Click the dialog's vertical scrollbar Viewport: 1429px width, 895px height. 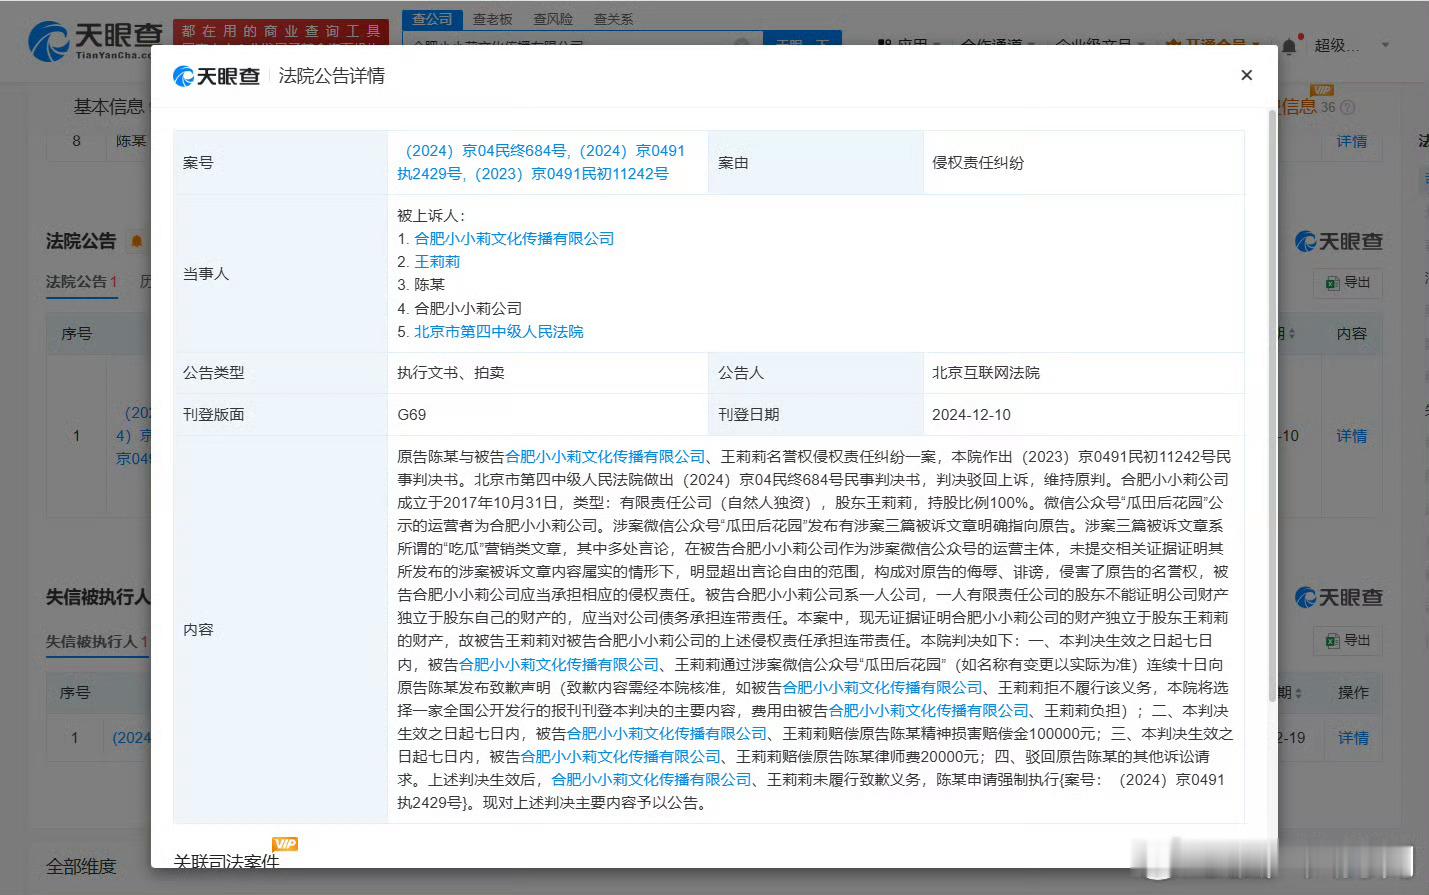(1272, 400)
